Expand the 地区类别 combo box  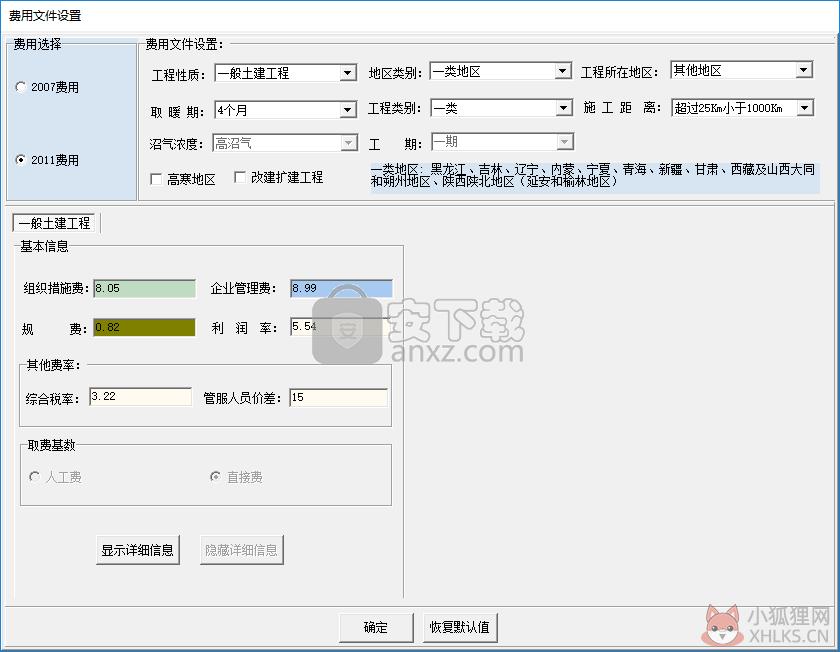pyautogui.click(x=562, y=71)
